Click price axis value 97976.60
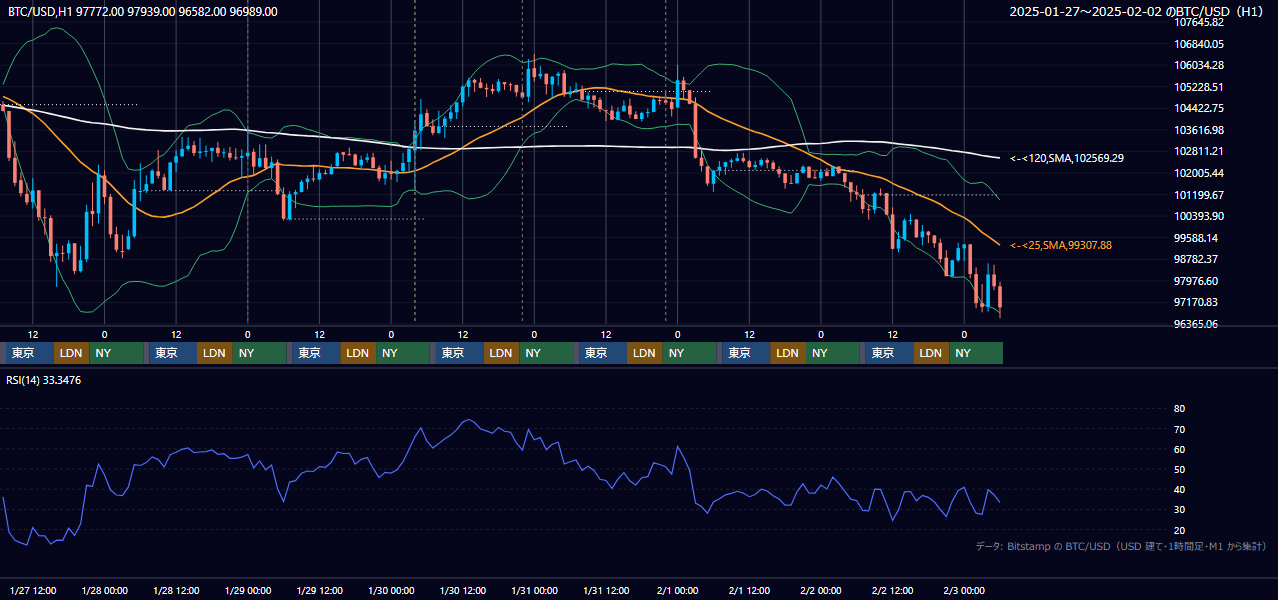 click(1196, 281)
